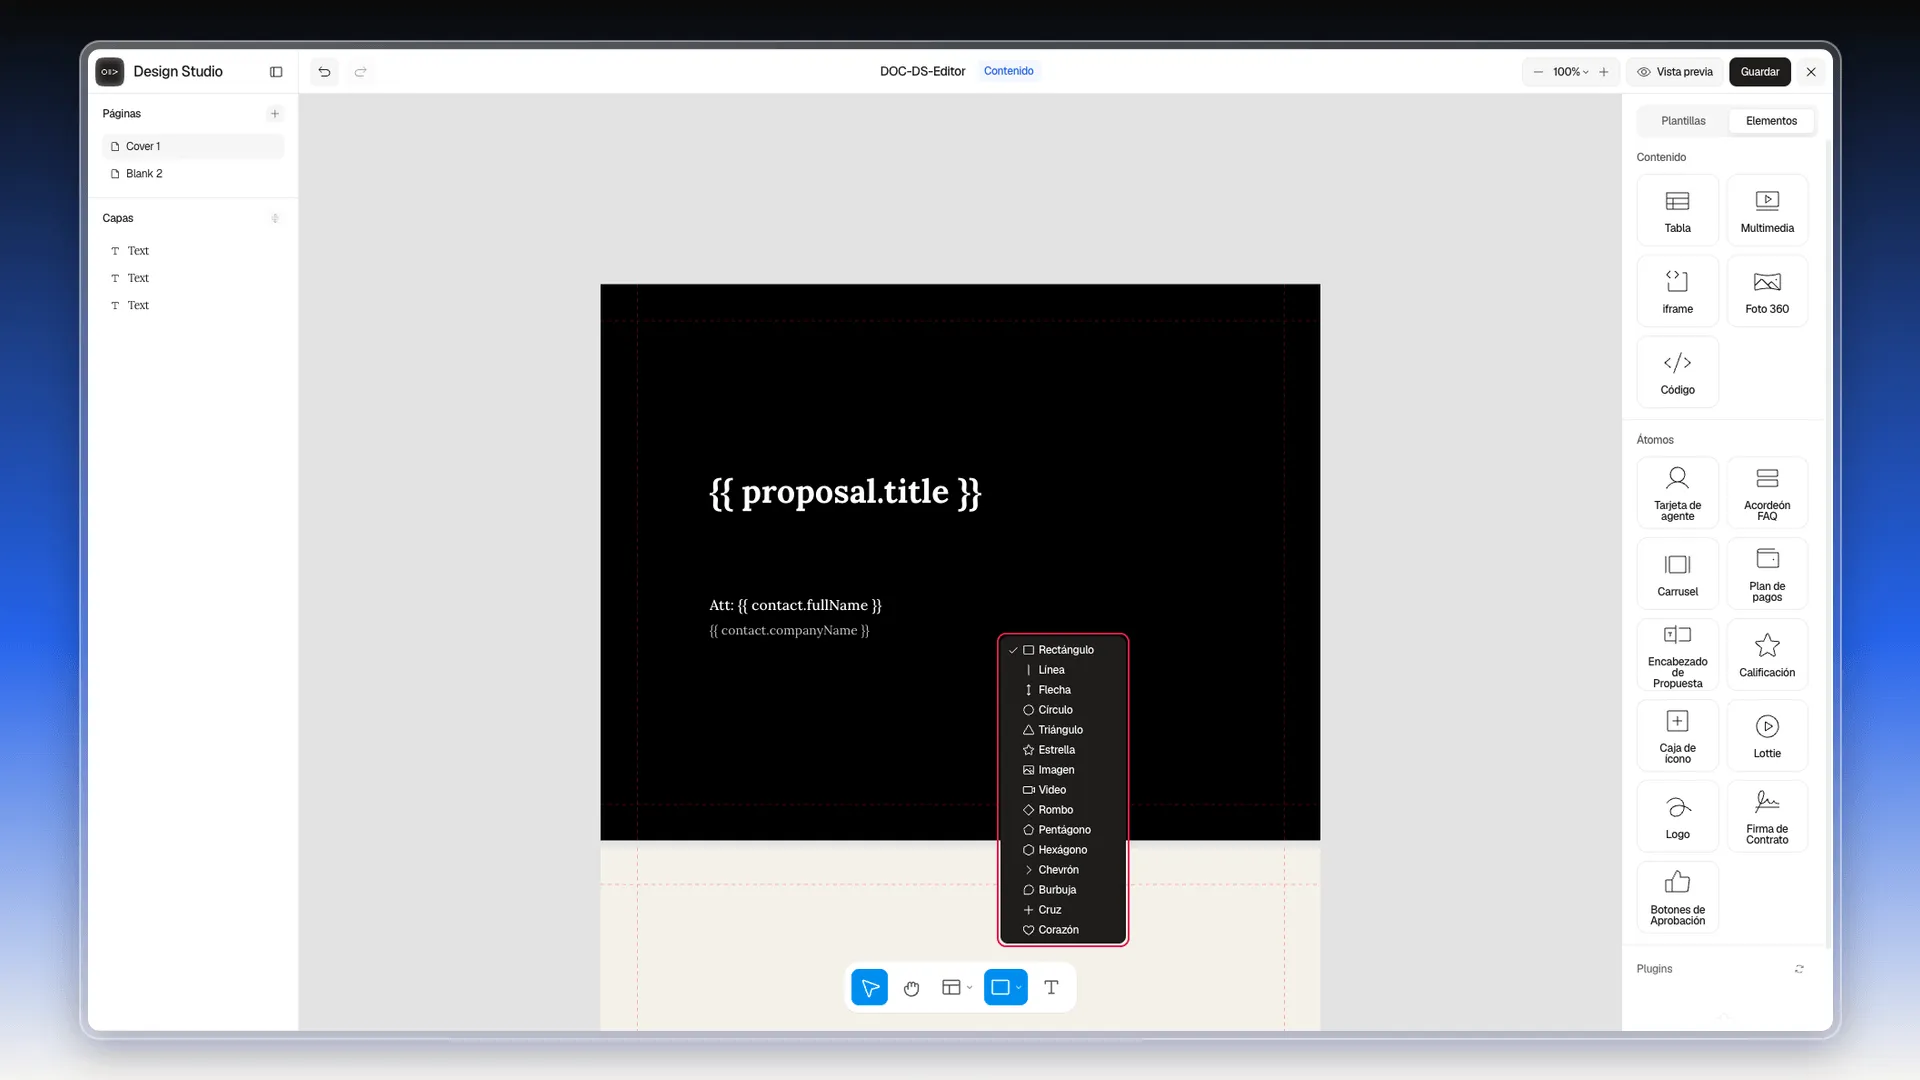Add Tarjeta de agente atom
This screenshot has width=1920, height=1080.
coord(1677,494)
